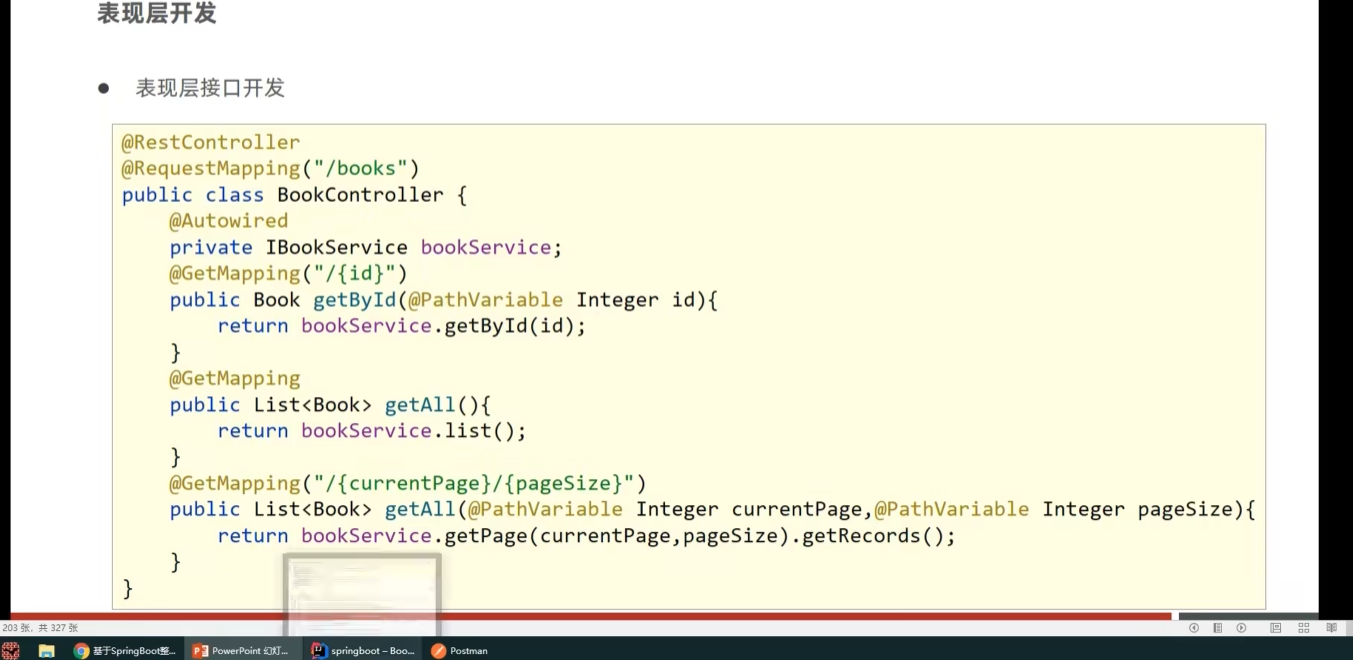This screenshot has width=1353, height=660.
Task: Open the Windows Start button in taskbar
Action: 11,651
